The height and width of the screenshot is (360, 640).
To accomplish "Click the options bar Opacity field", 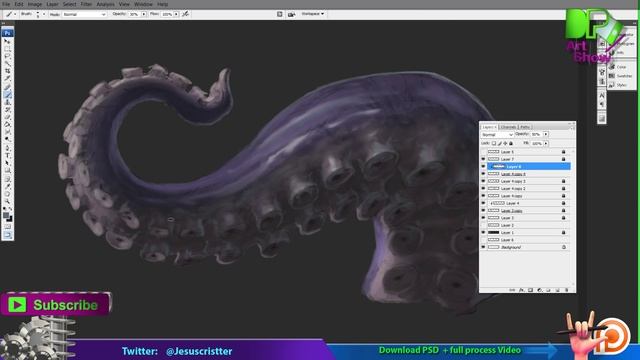I will click(x=134, y=14).
